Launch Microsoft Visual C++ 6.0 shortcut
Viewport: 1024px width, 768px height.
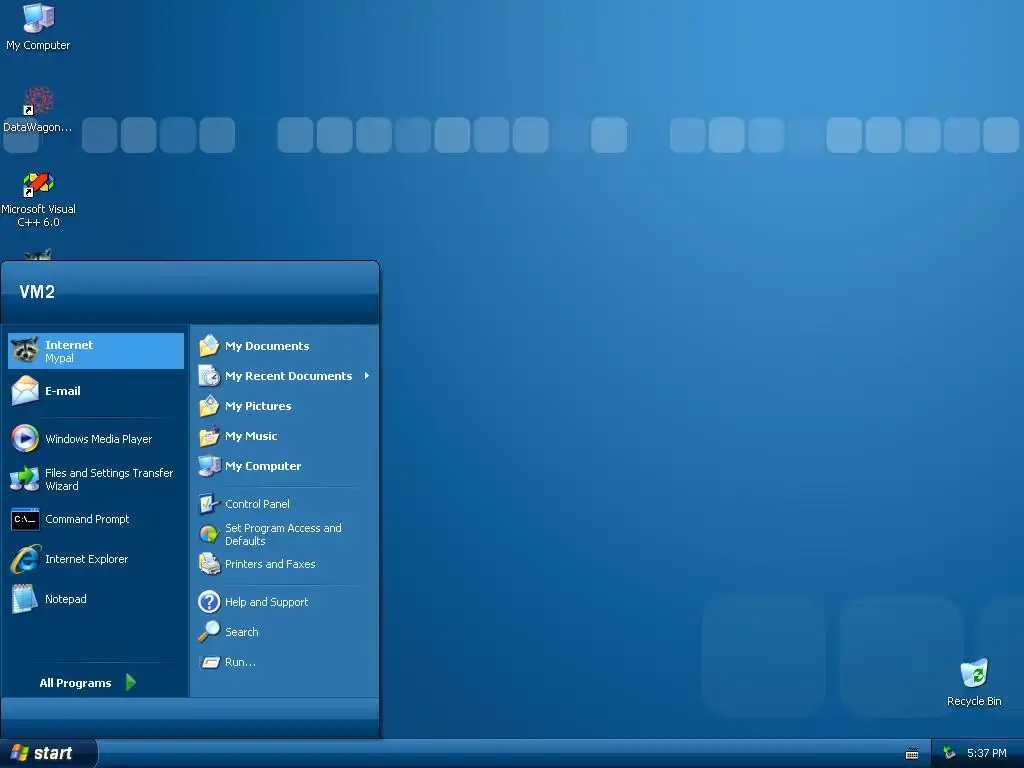[x=38, y=199]
